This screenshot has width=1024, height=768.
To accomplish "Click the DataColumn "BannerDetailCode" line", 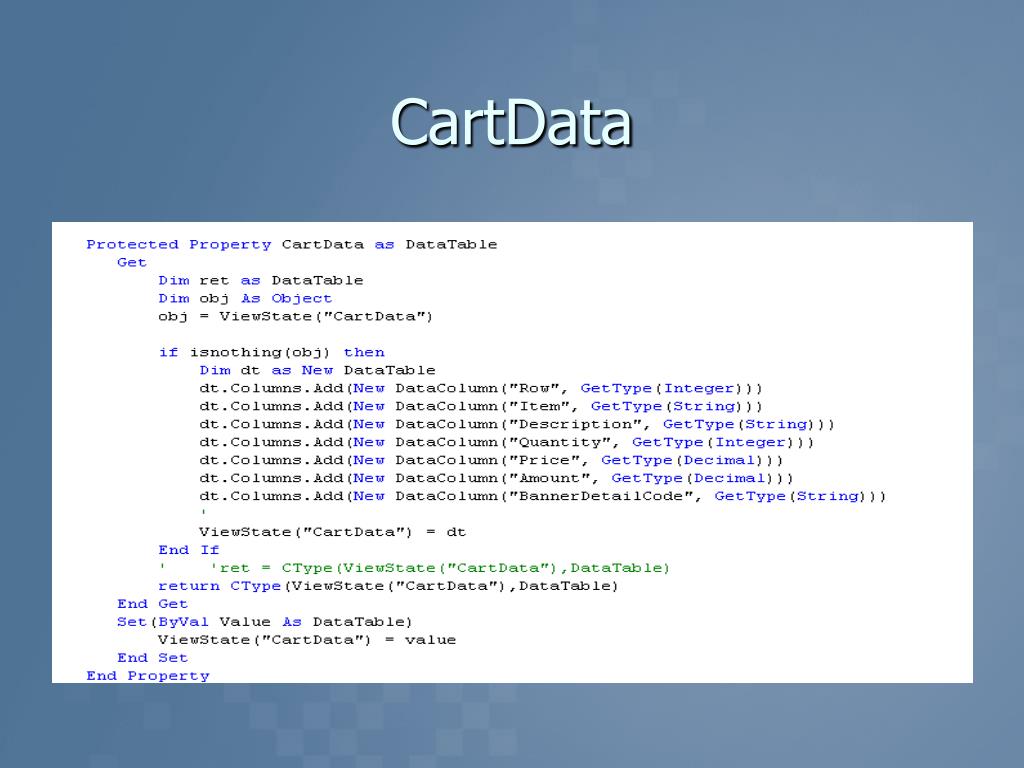I will (543, 496).
